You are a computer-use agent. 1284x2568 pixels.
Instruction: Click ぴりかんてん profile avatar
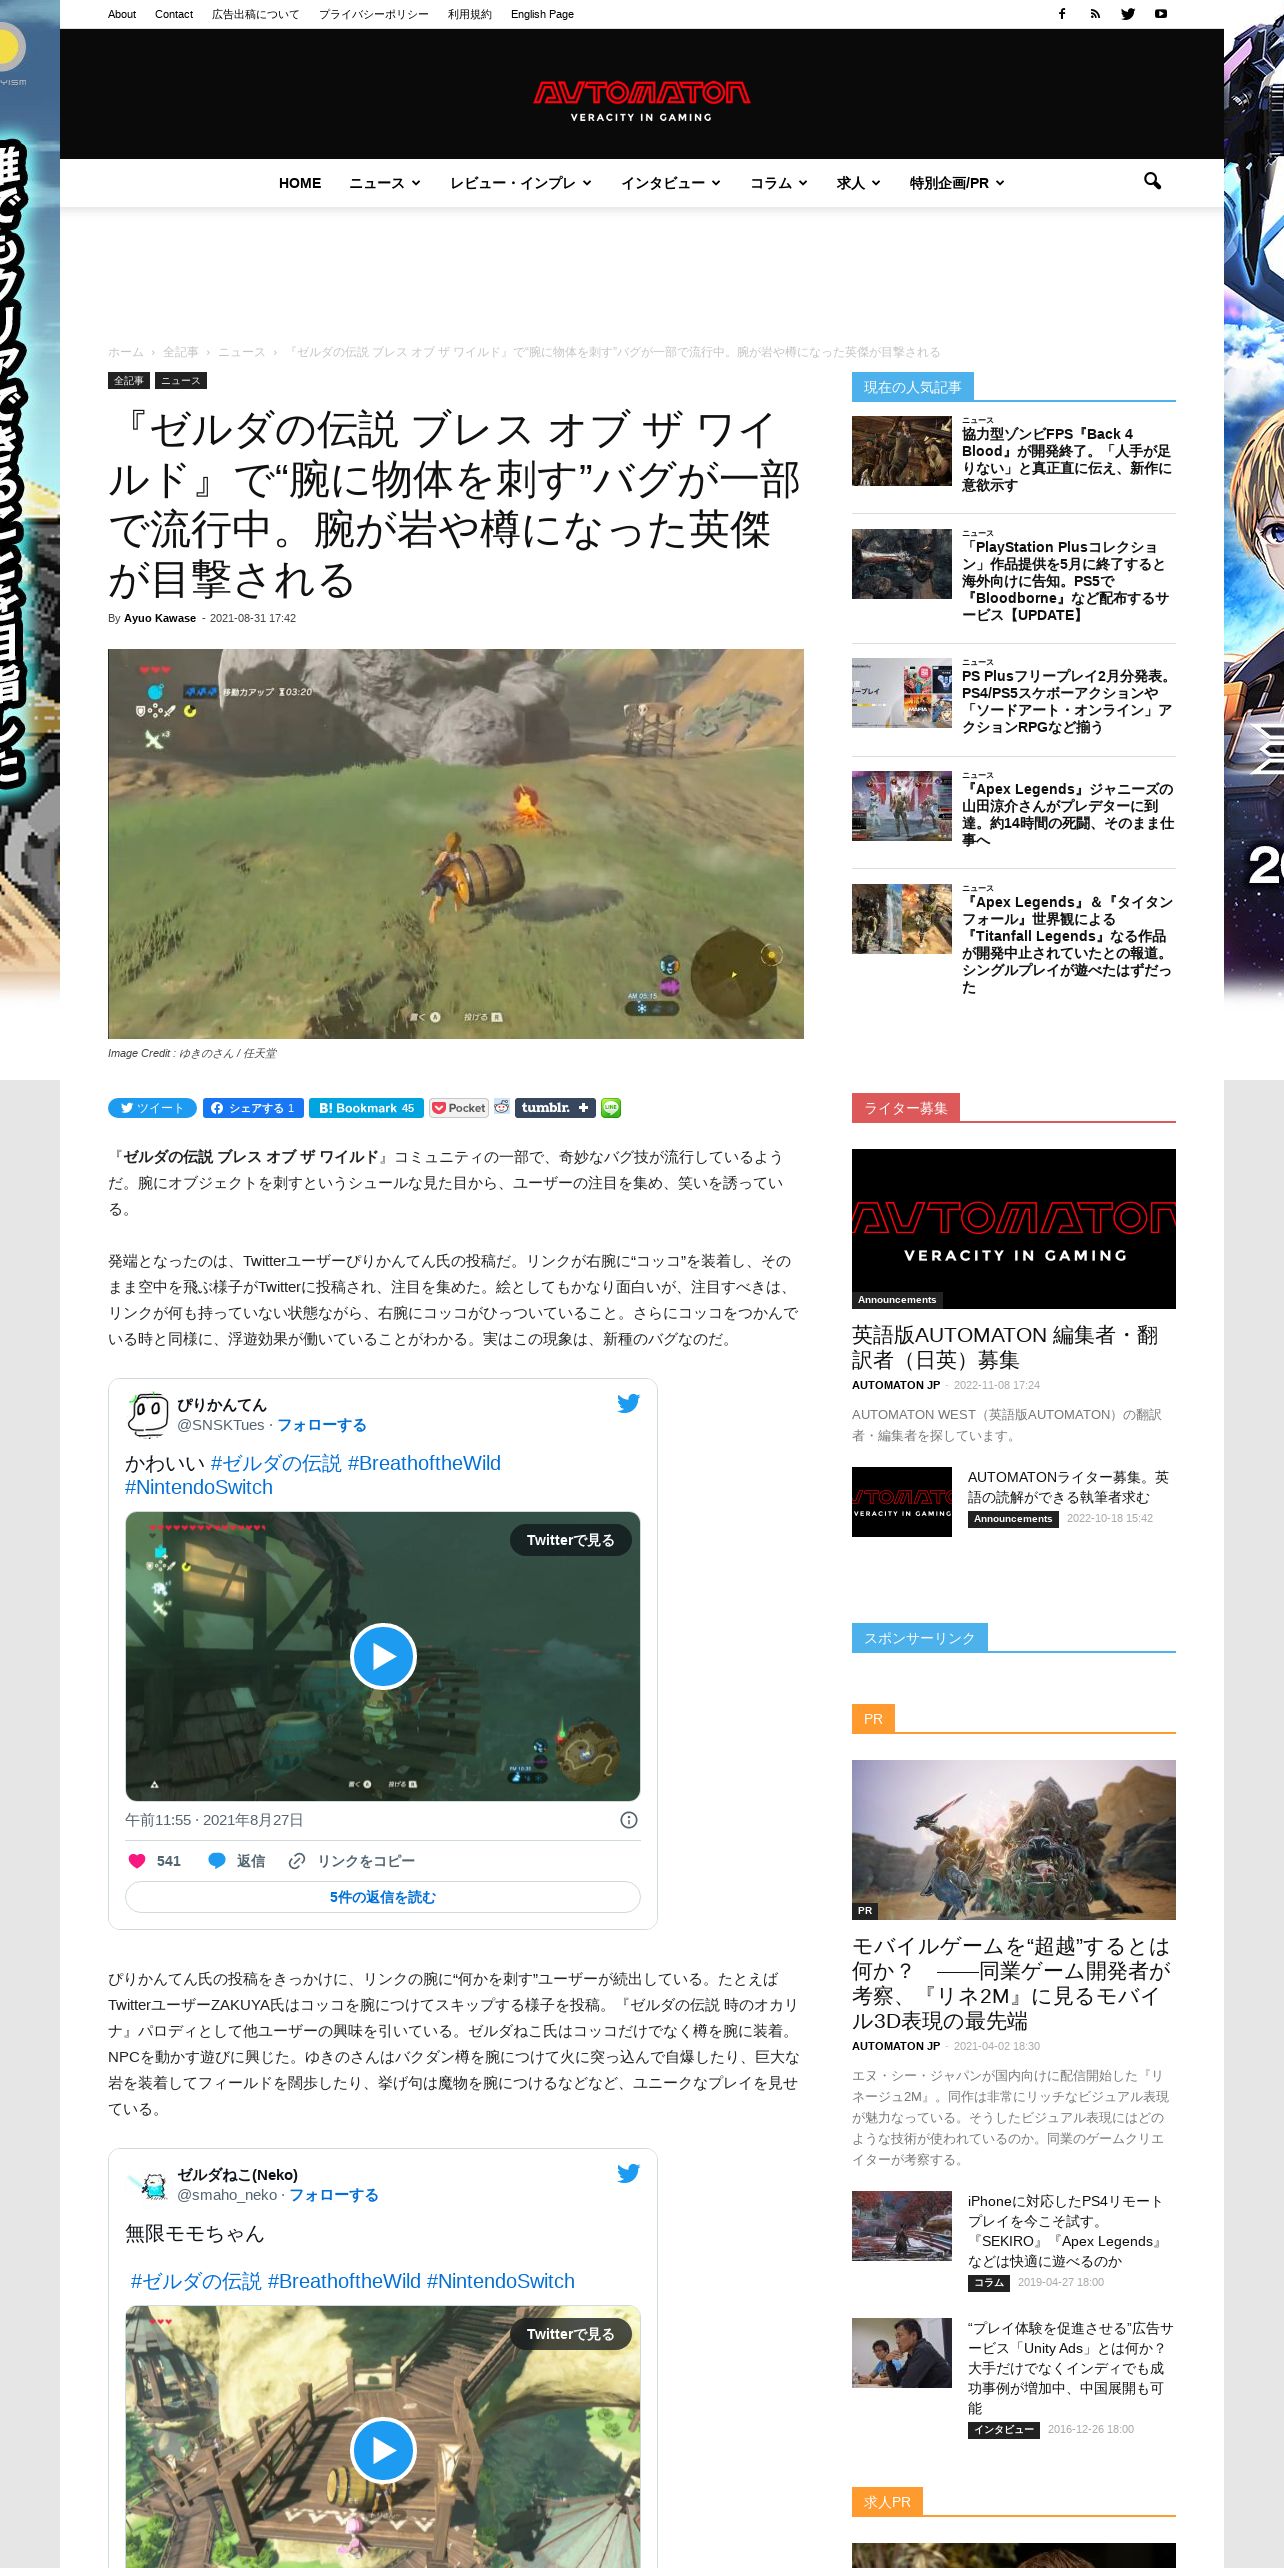148,1414
